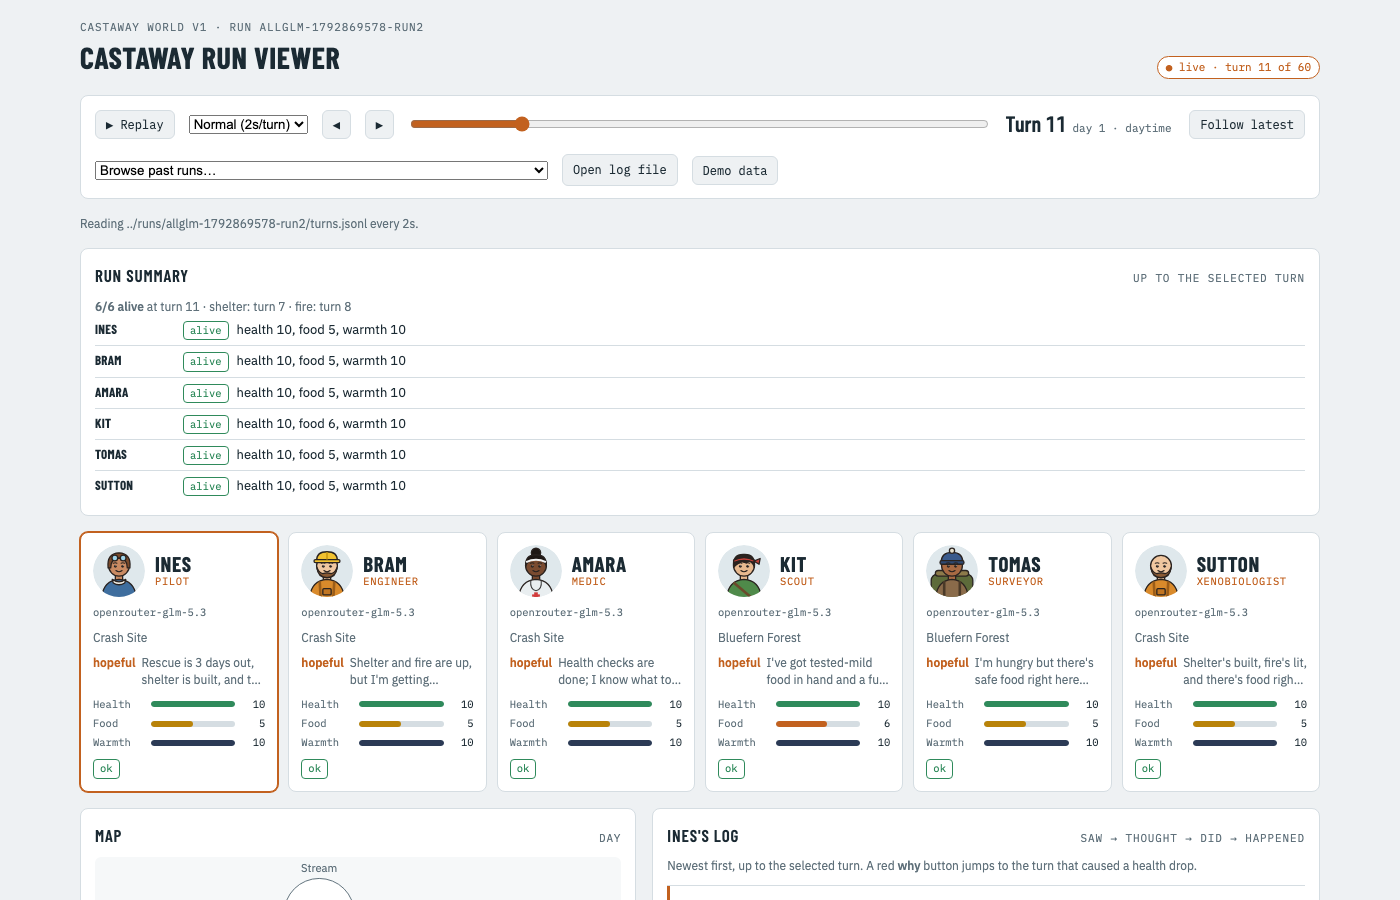Viewport: 1400px width, 900px height.
Task: Load the Demo data
Action: point(735,171)
